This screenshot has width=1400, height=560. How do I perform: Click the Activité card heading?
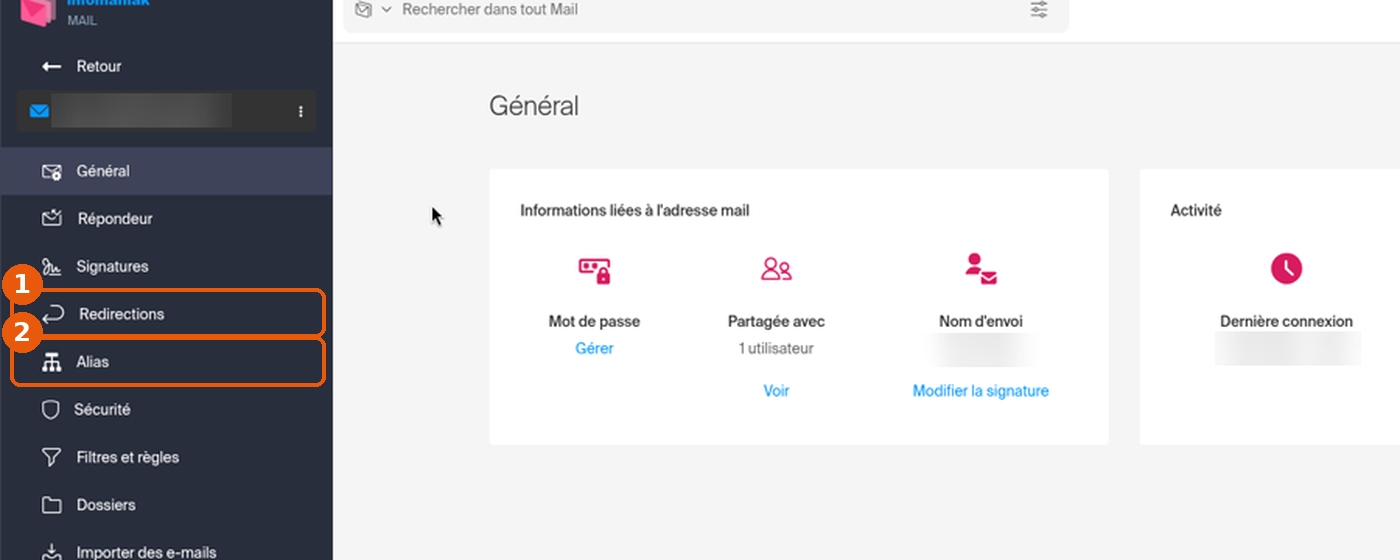click(1196, 211)
